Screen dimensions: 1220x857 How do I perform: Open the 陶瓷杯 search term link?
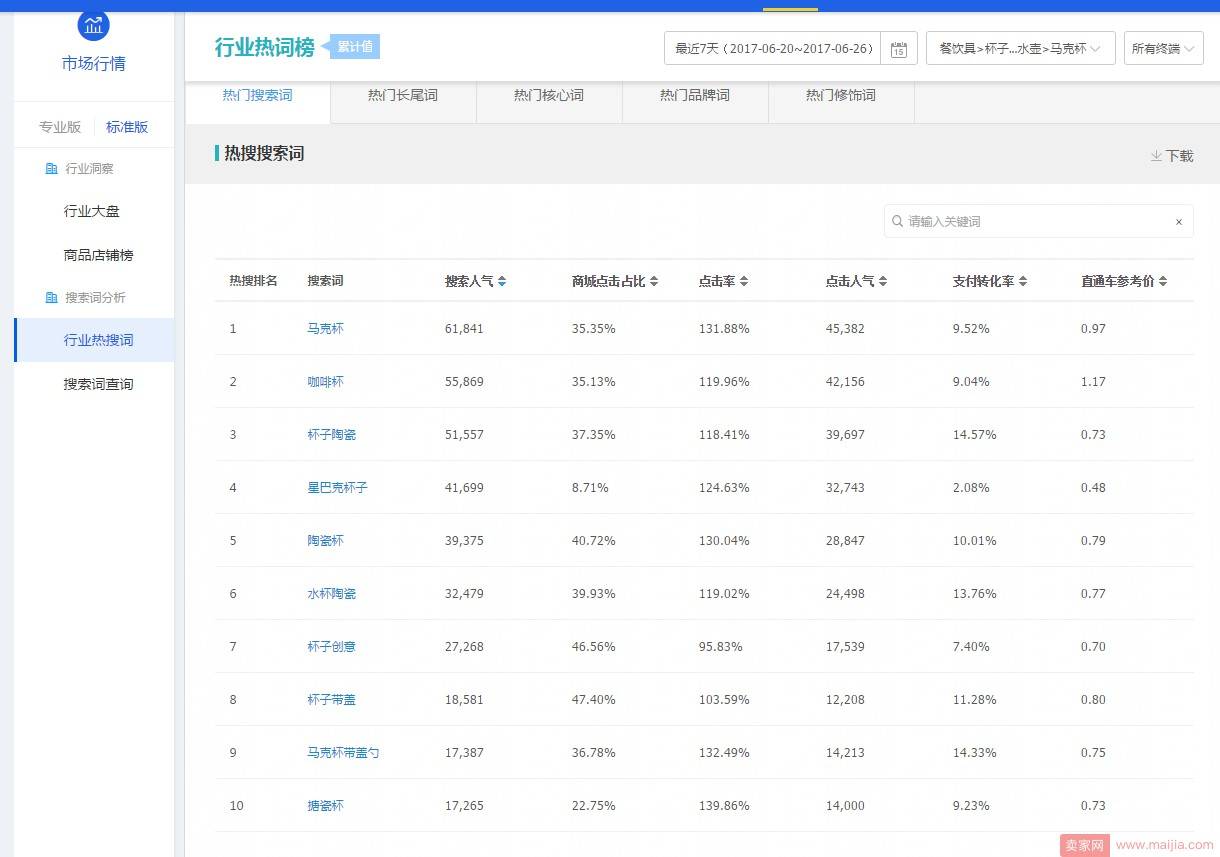pos(325,541)
